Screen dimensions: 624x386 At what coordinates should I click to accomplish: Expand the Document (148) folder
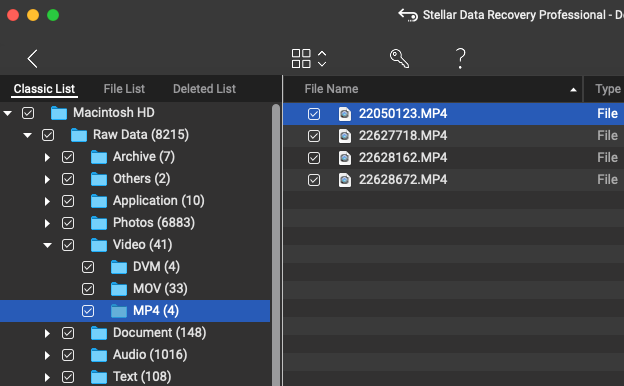[x=47, y=333]
